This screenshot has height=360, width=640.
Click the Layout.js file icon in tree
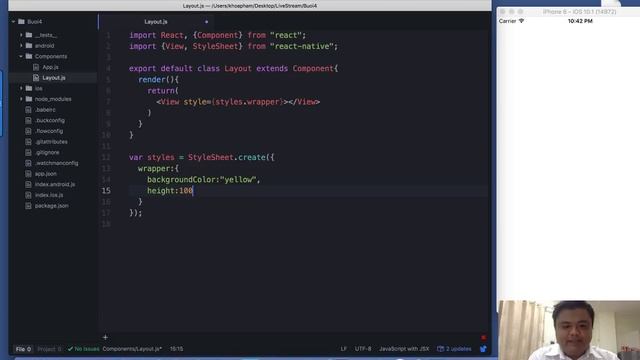click(x=36, y=78)
